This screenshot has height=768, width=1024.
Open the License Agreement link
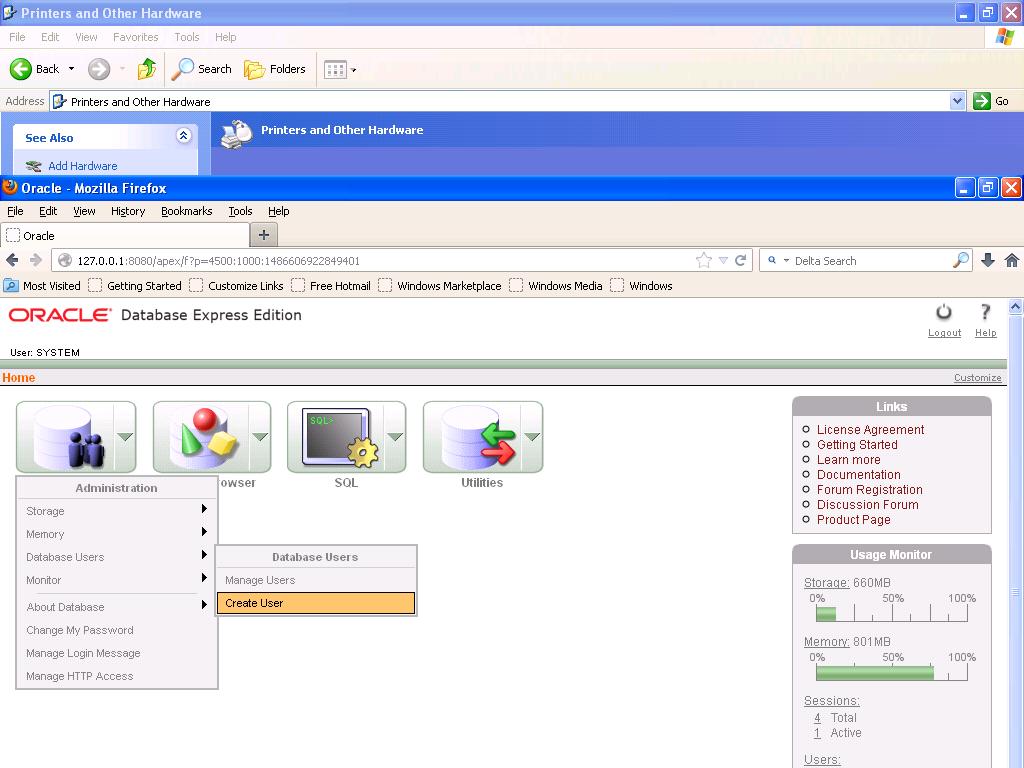tap(871, 430)
